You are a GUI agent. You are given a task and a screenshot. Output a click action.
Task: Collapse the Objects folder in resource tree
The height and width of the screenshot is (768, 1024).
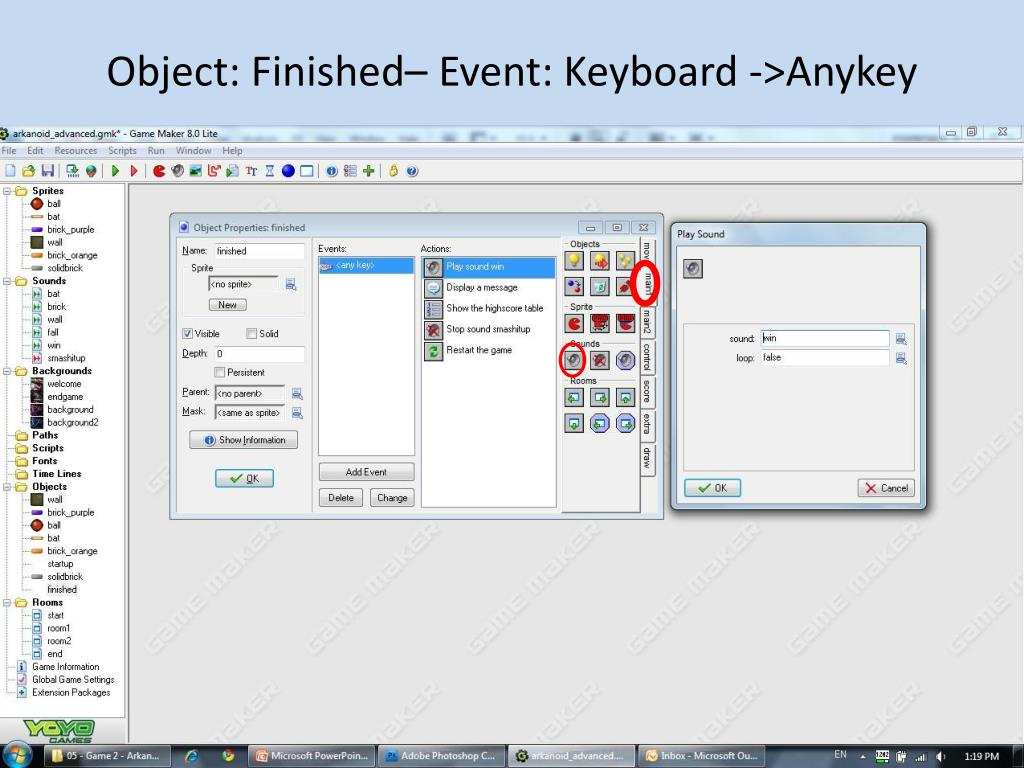7,487
